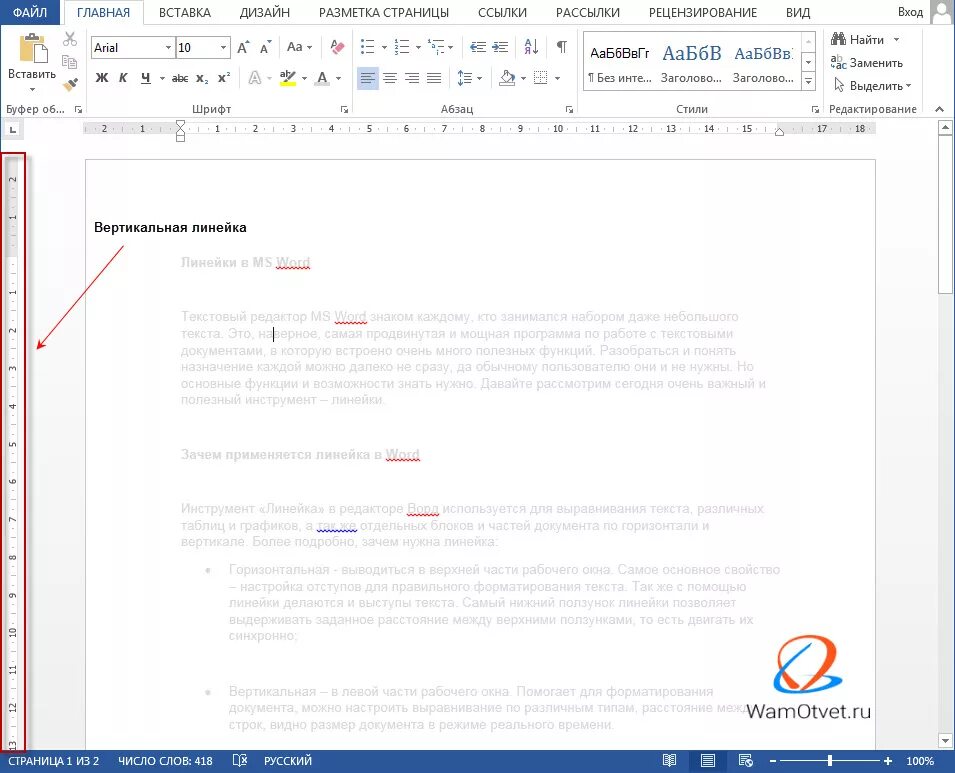The height and width of the screenshot is (773, 955).
Task: Decrease font size with the shrink icon
Action: (x=265, y=48)
